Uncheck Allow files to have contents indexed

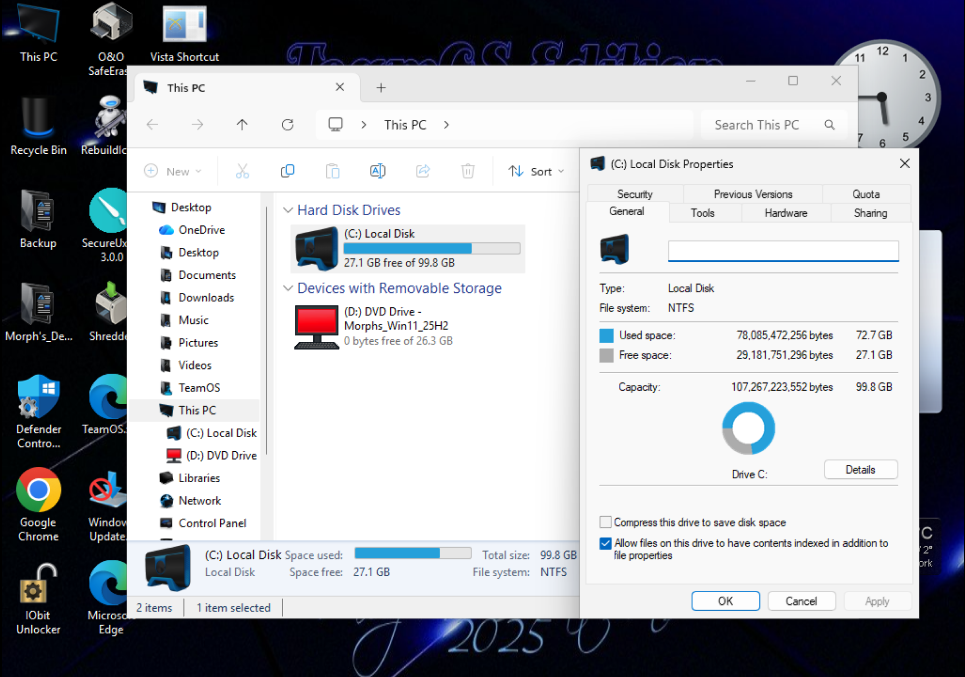(x=606, y=544)
